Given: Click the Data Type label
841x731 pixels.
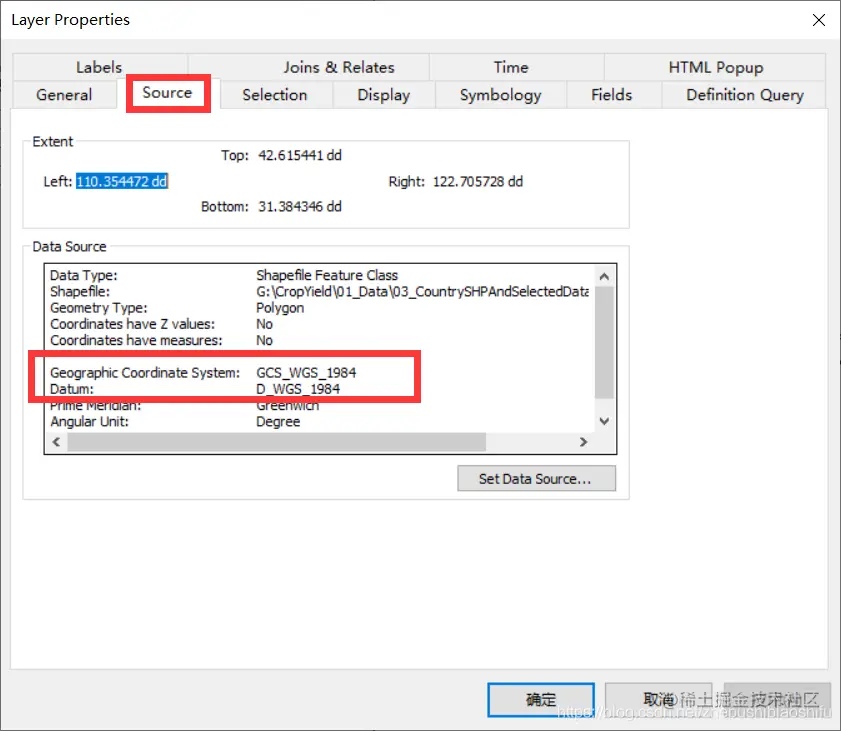Looking at the screenshot, I should 84,275.
